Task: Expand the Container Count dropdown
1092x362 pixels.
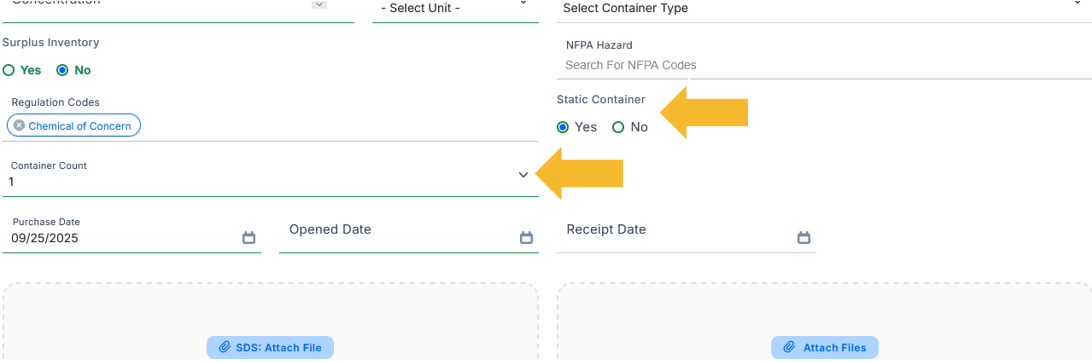Action: pos(524,175)
